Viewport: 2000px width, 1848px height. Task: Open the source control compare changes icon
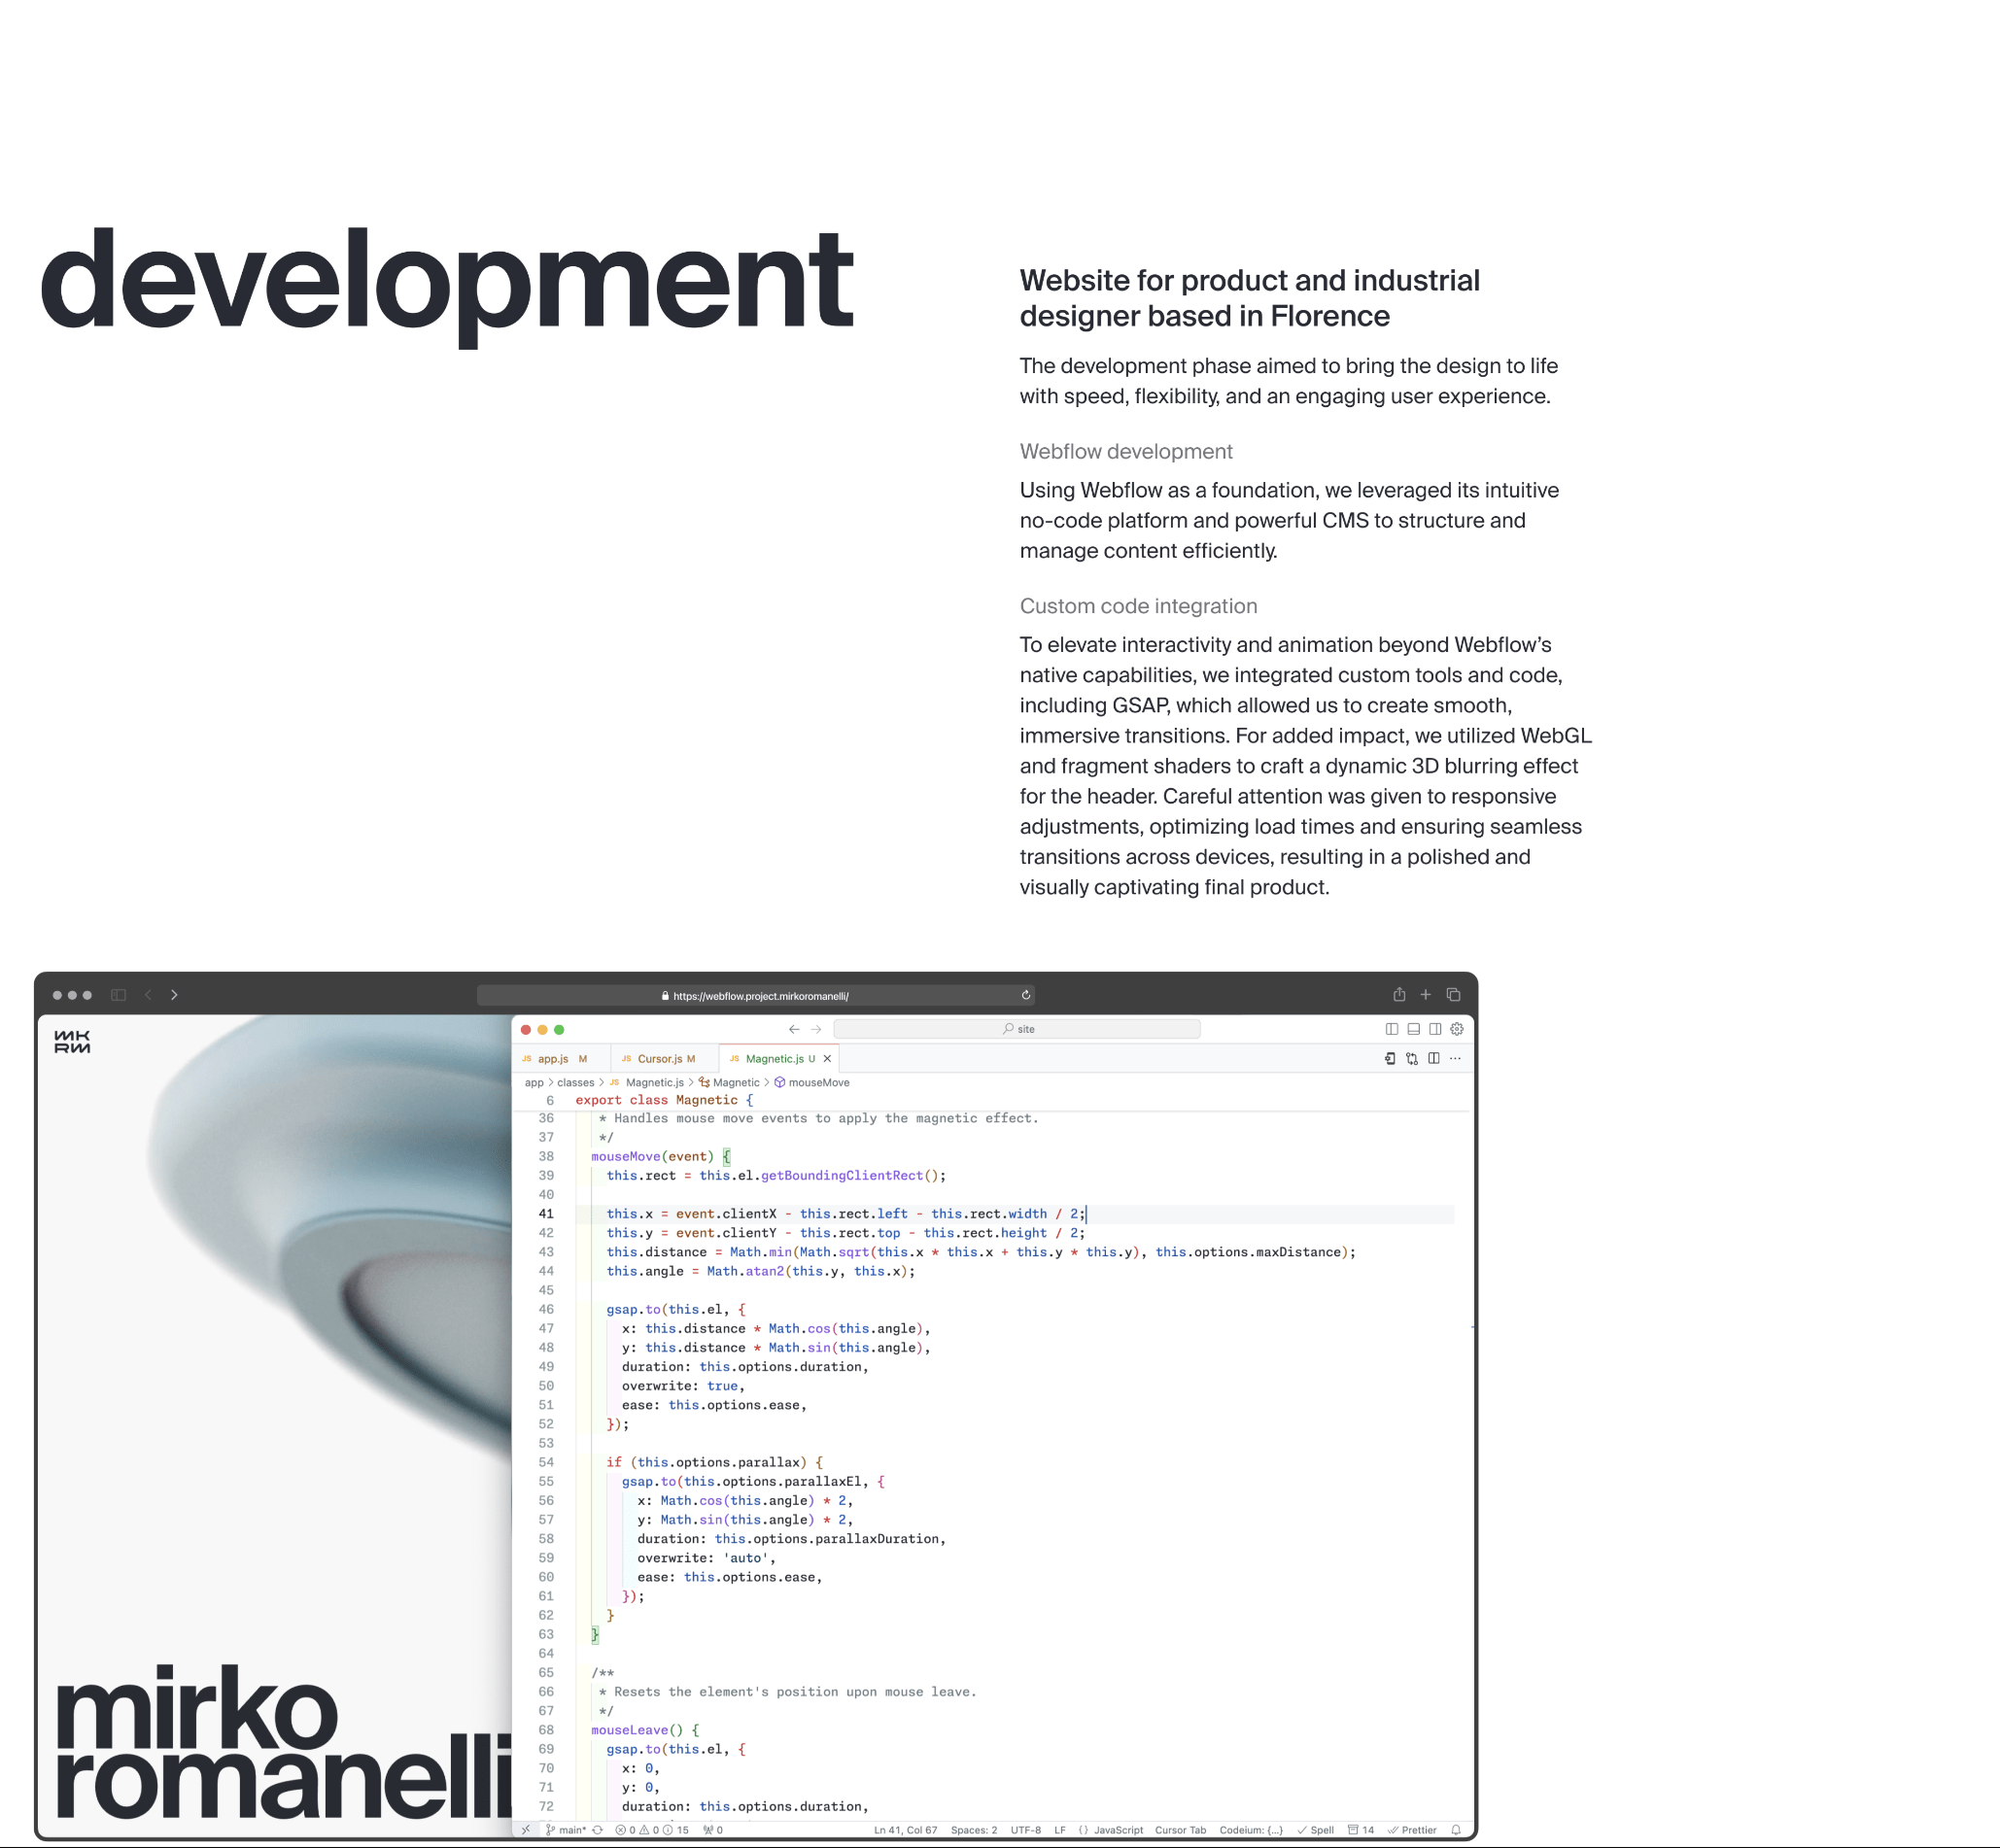1412,1058
